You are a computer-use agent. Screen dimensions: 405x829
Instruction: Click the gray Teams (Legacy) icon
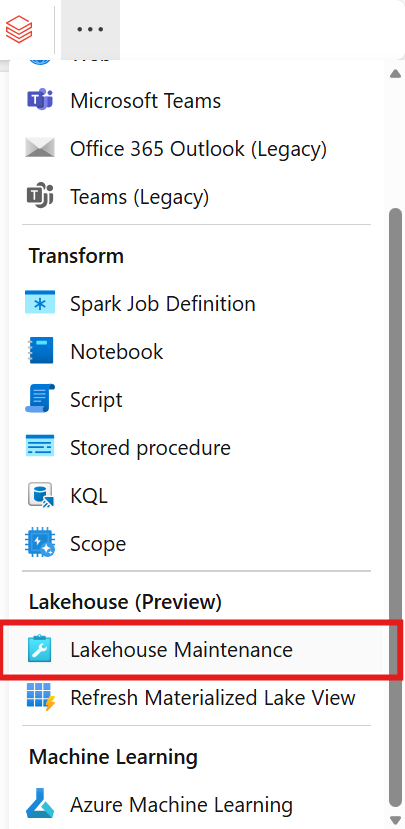coord(40,197)
